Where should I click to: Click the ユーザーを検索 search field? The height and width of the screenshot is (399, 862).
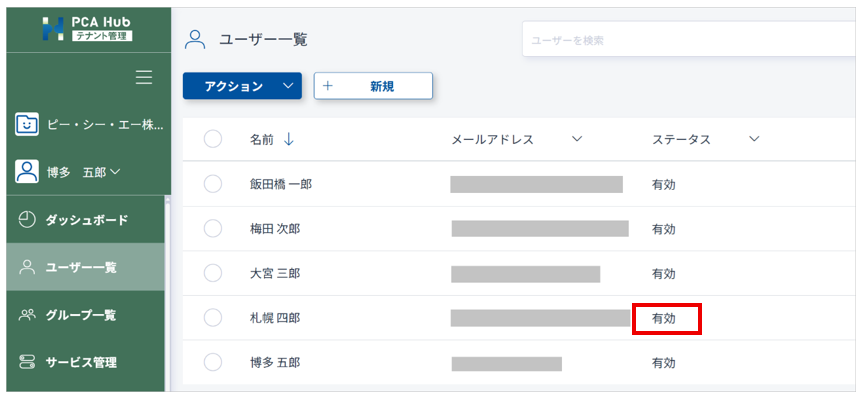point(692,40)
